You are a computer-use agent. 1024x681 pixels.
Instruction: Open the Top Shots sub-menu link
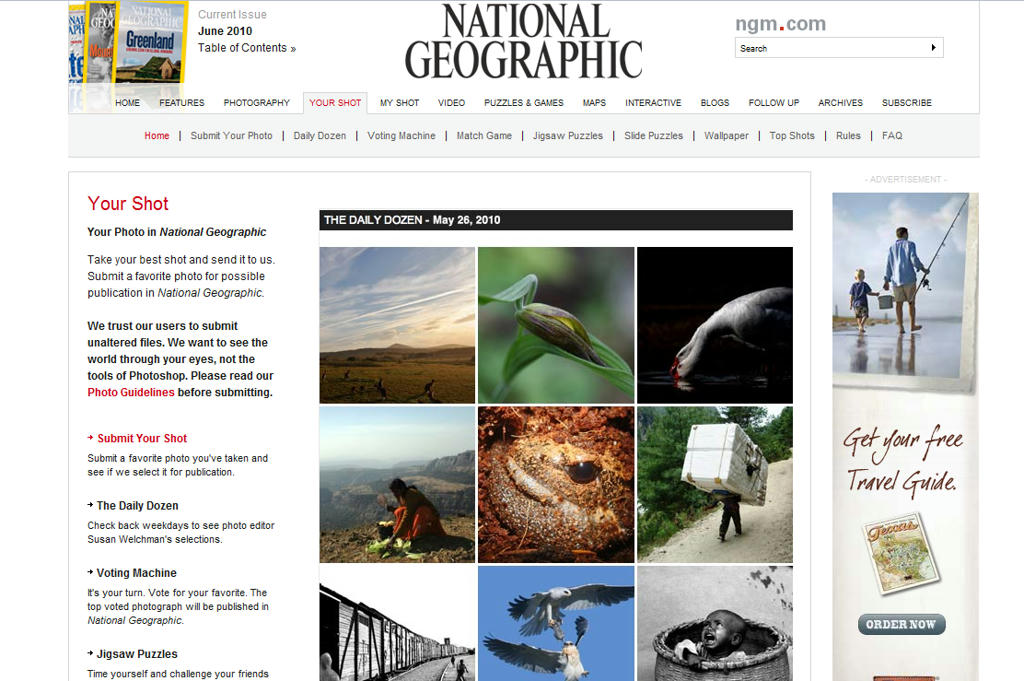[x=792, y=136]
